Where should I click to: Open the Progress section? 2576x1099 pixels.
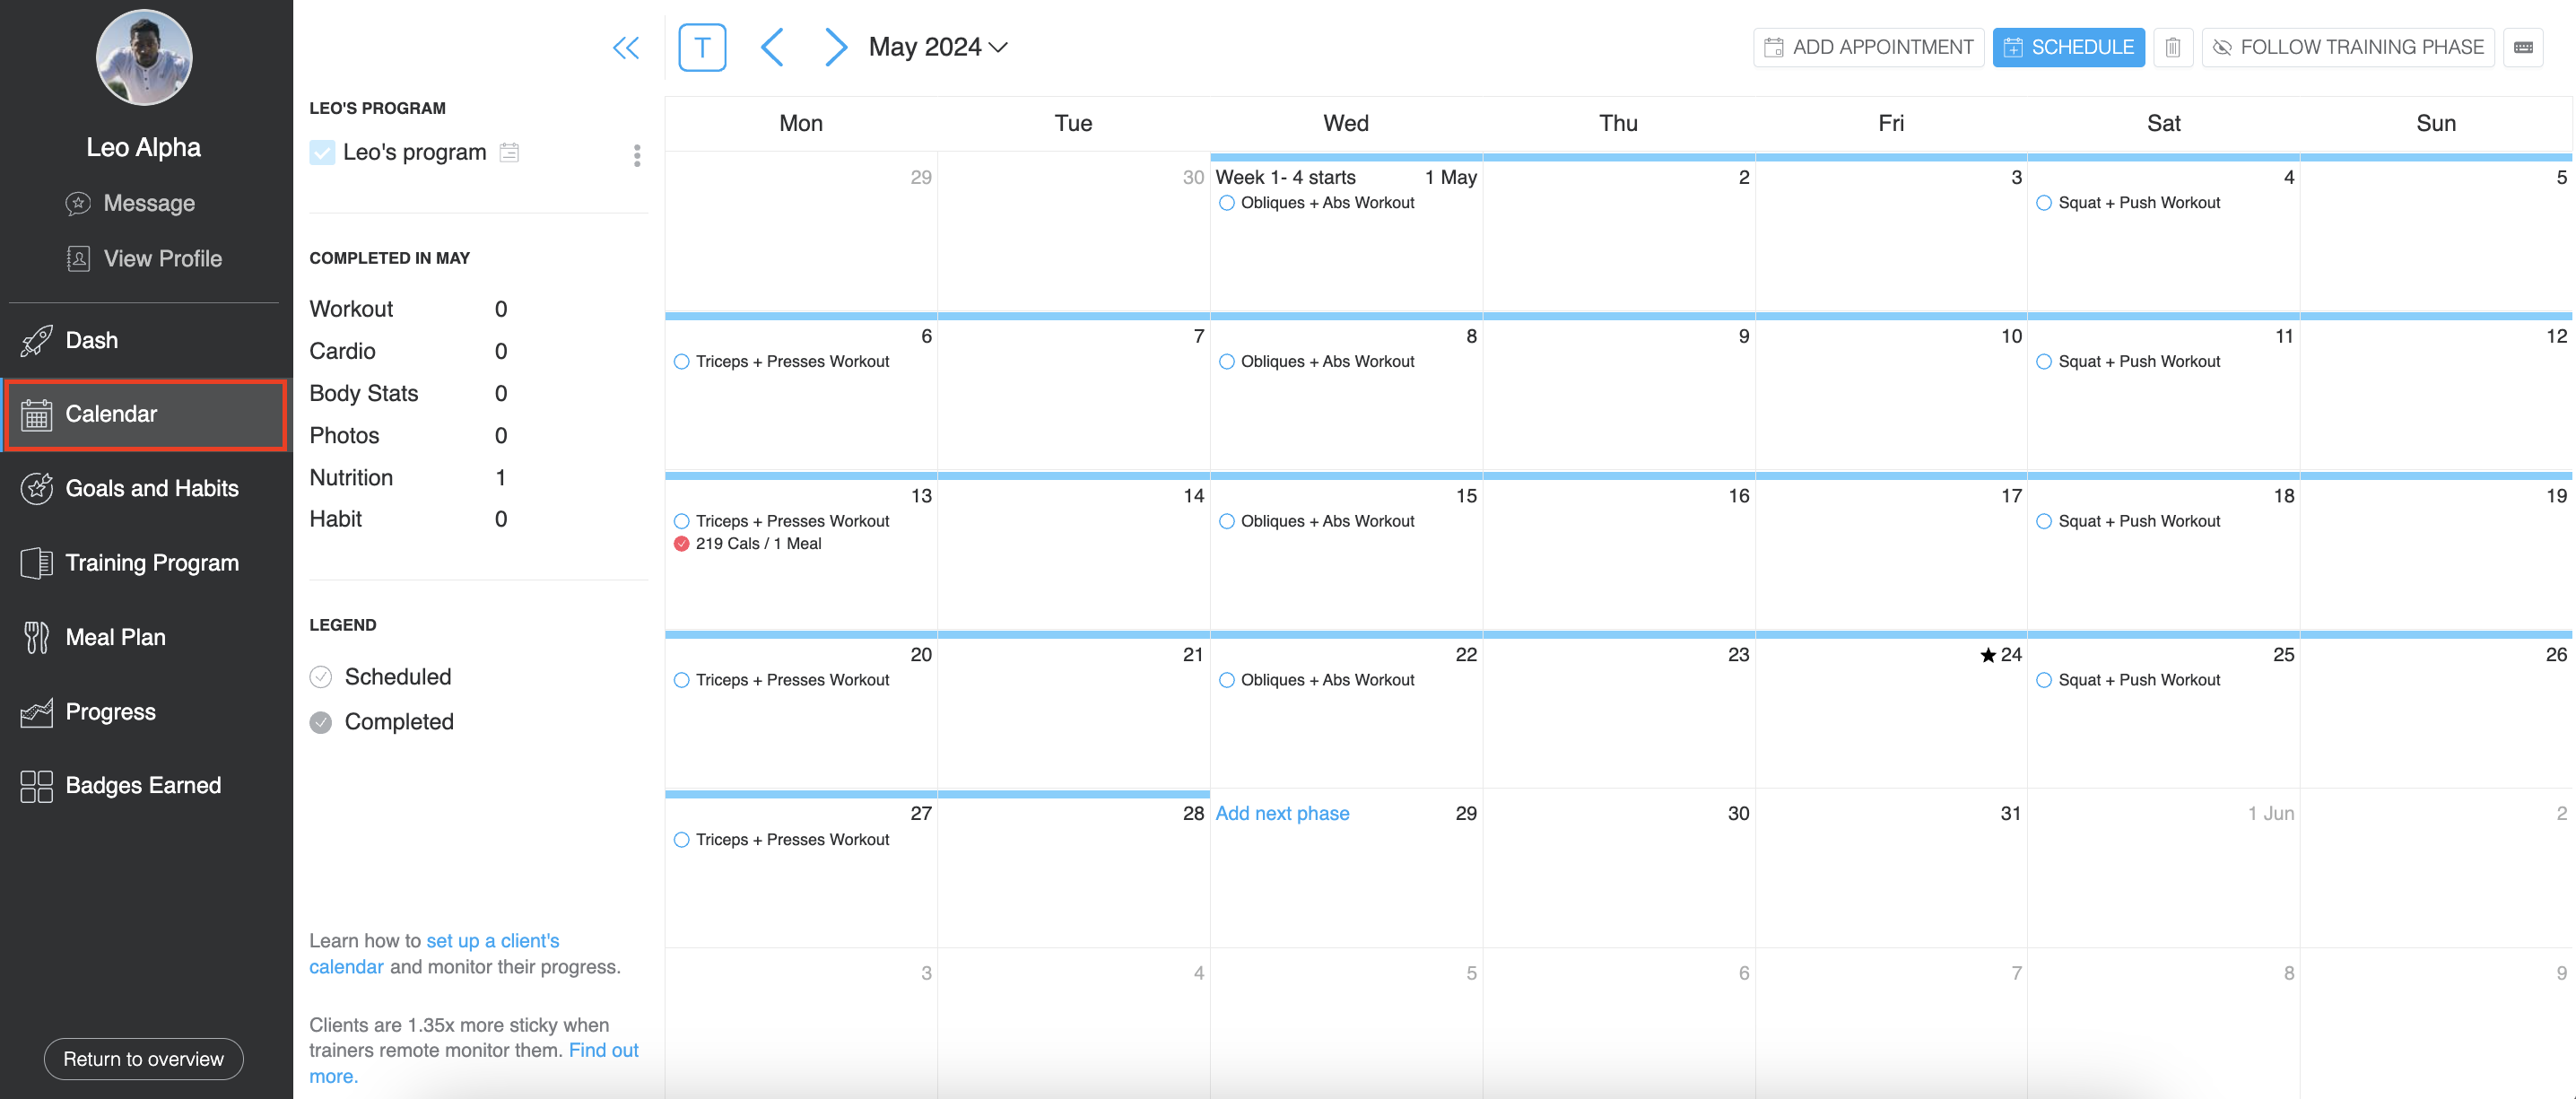[110, 711]
